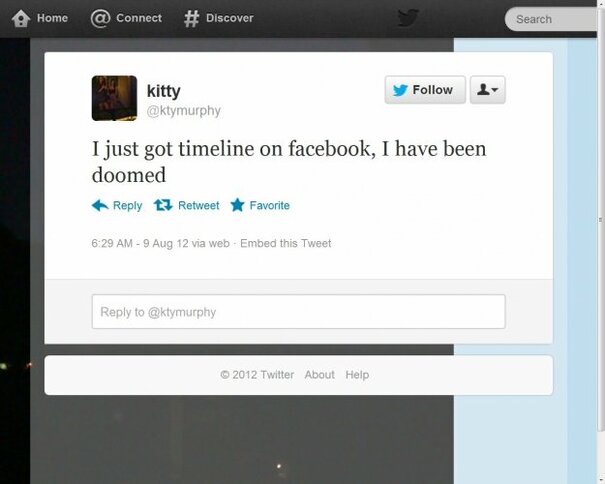Click inside the Search box

point(552,19)
